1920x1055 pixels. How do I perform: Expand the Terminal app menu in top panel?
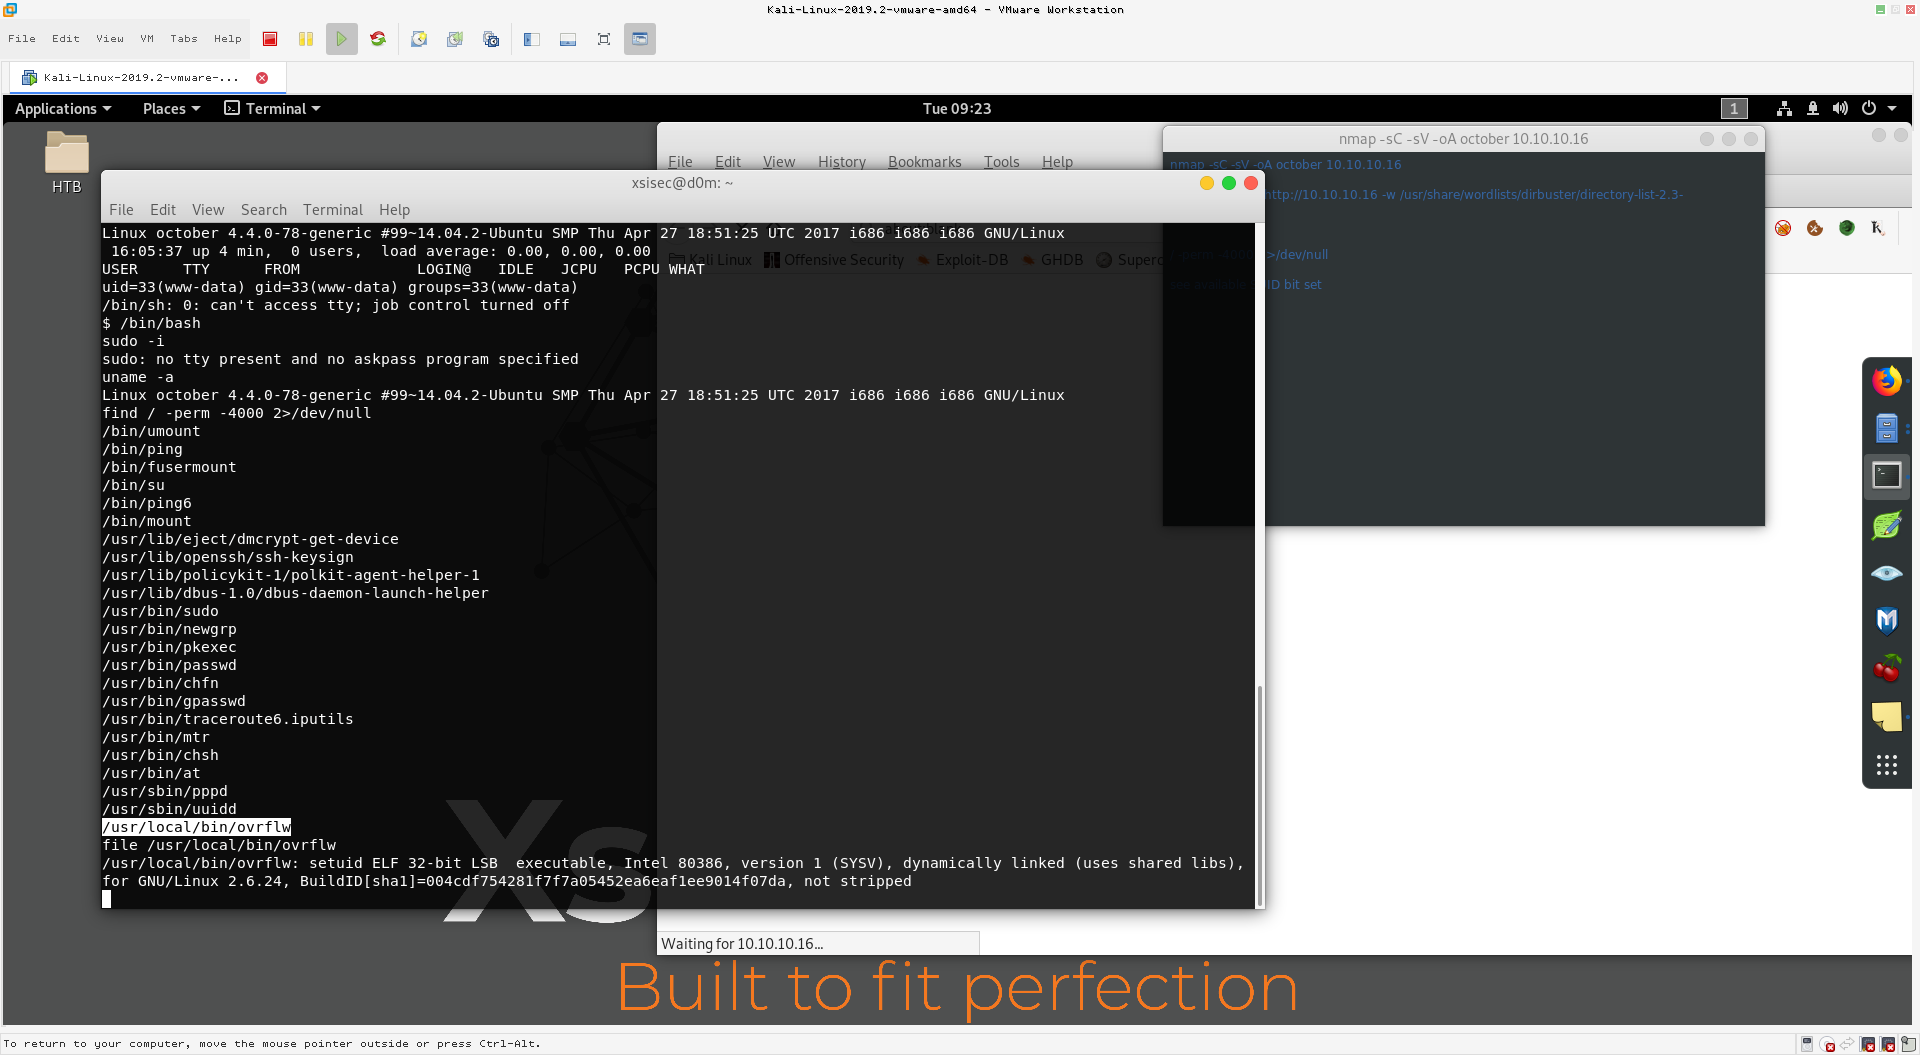272,108
